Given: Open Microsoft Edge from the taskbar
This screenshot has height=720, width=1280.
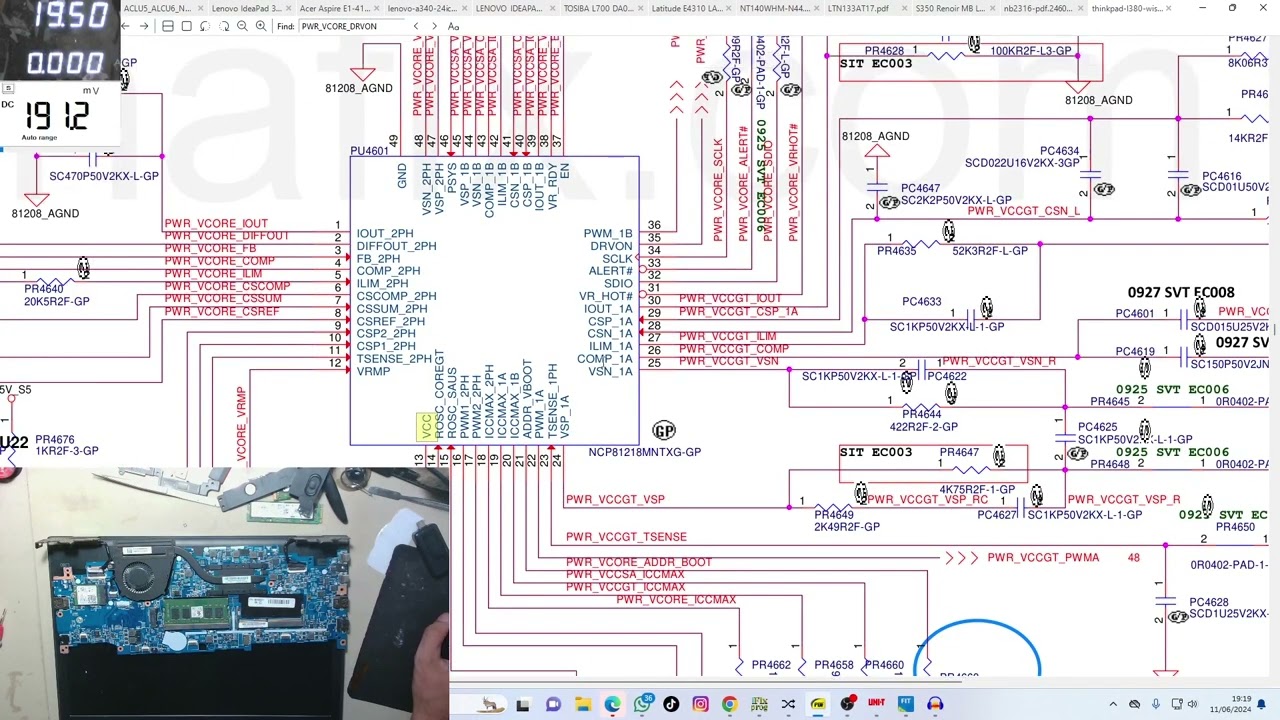Looking at the screenshot, I should pos(612,704).
